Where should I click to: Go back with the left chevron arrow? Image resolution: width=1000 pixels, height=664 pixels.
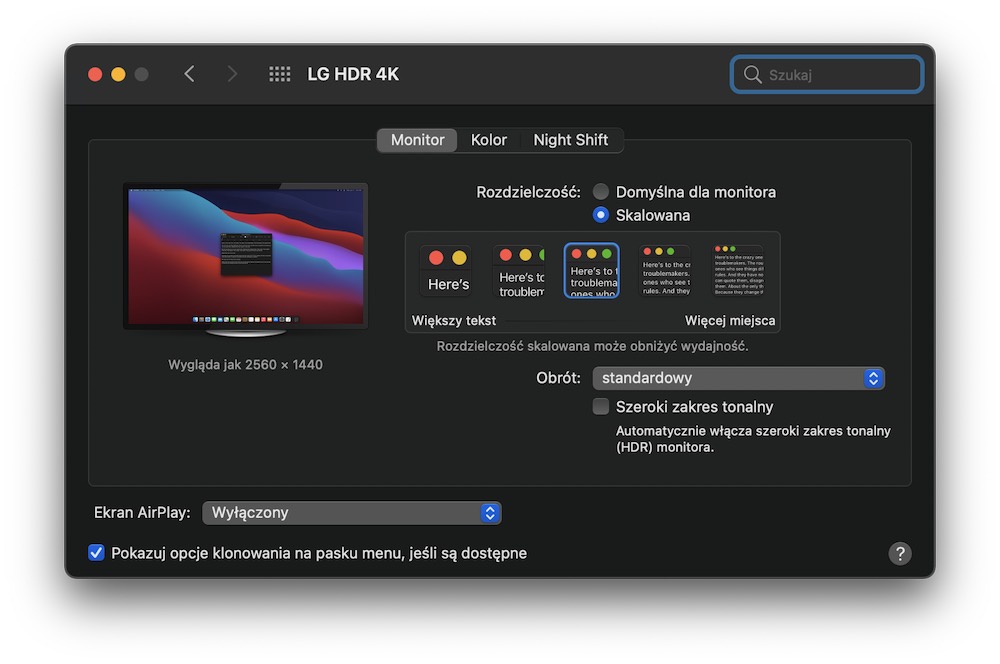pos(189,74)
